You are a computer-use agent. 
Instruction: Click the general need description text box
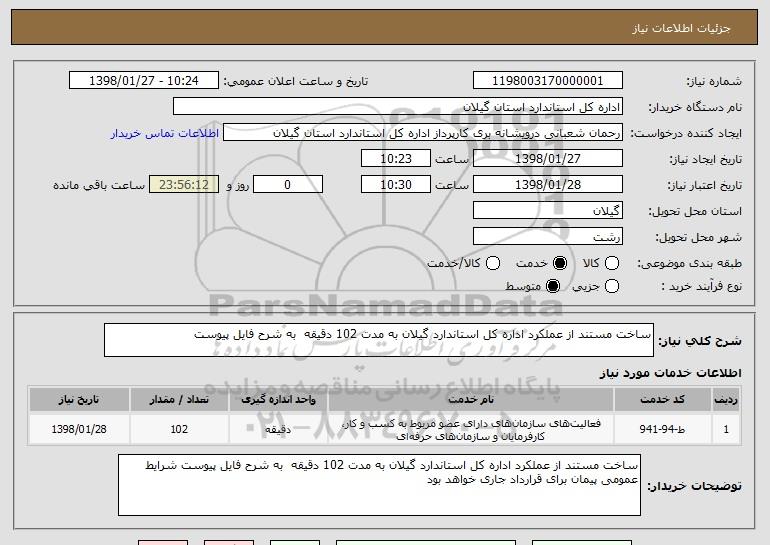tap(379, 340)
